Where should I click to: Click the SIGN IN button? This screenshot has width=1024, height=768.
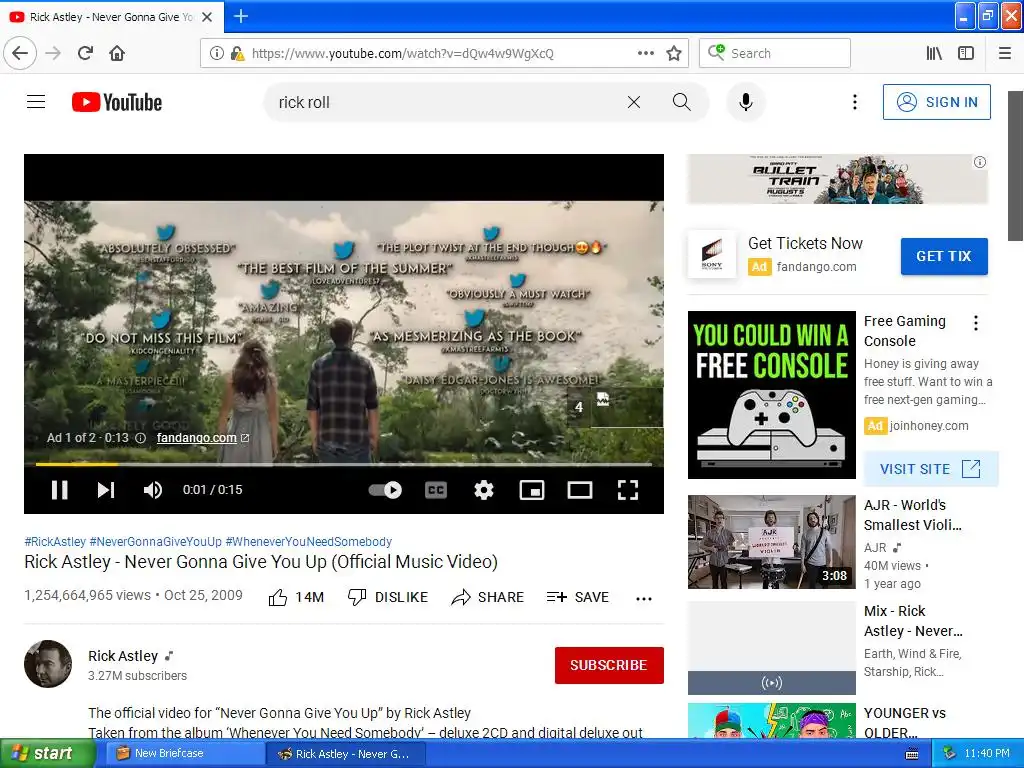[936, 102]
